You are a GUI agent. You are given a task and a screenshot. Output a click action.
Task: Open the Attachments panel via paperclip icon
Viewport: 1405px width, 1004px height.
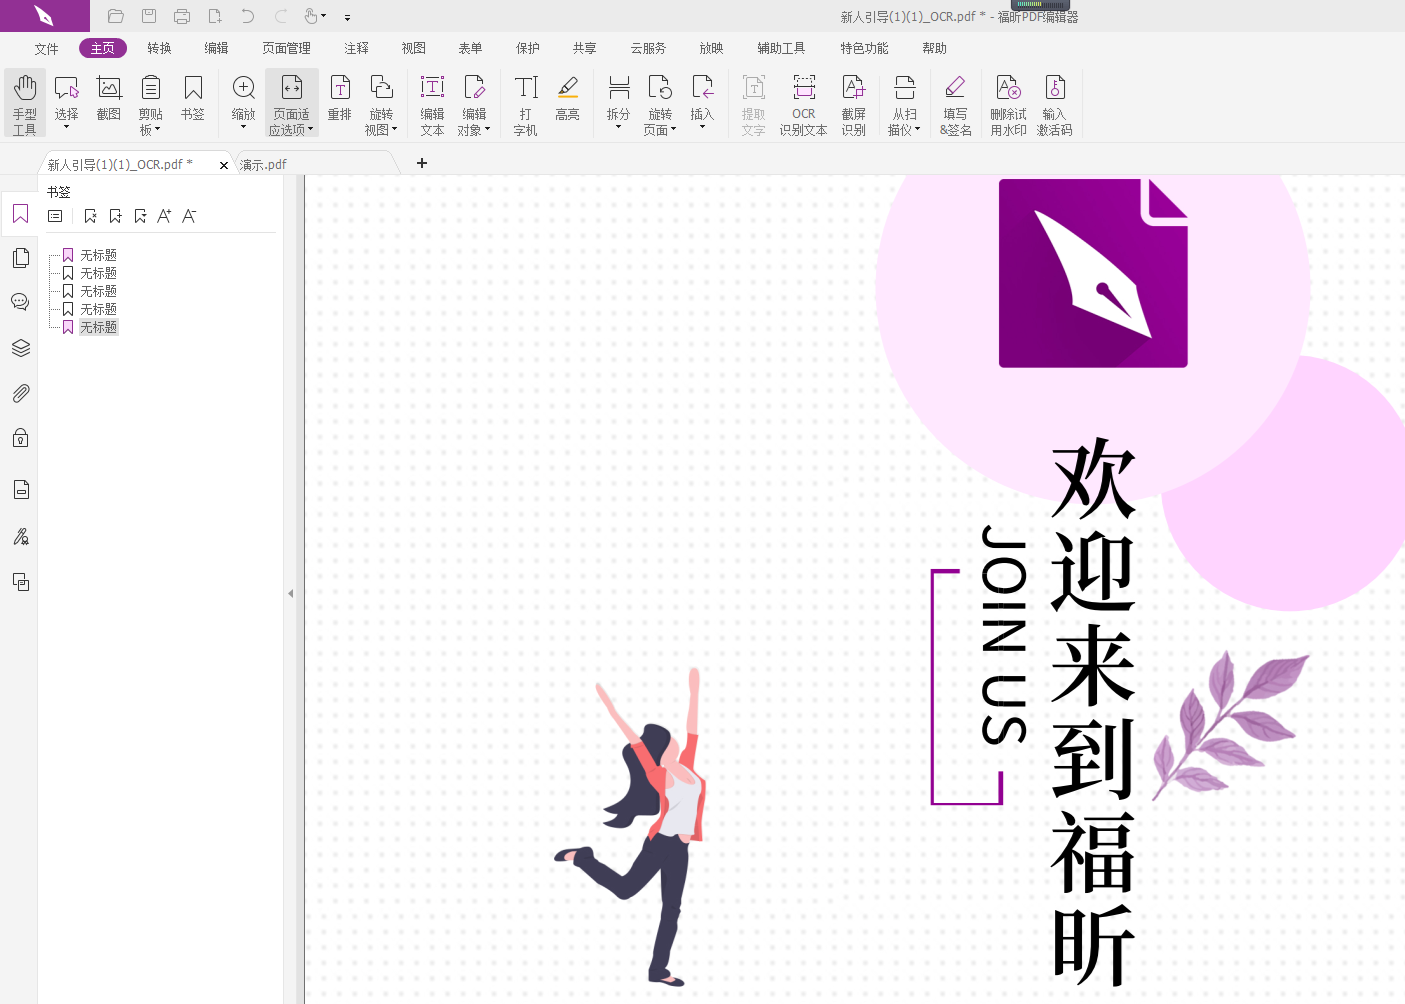(x=20, y=393)
